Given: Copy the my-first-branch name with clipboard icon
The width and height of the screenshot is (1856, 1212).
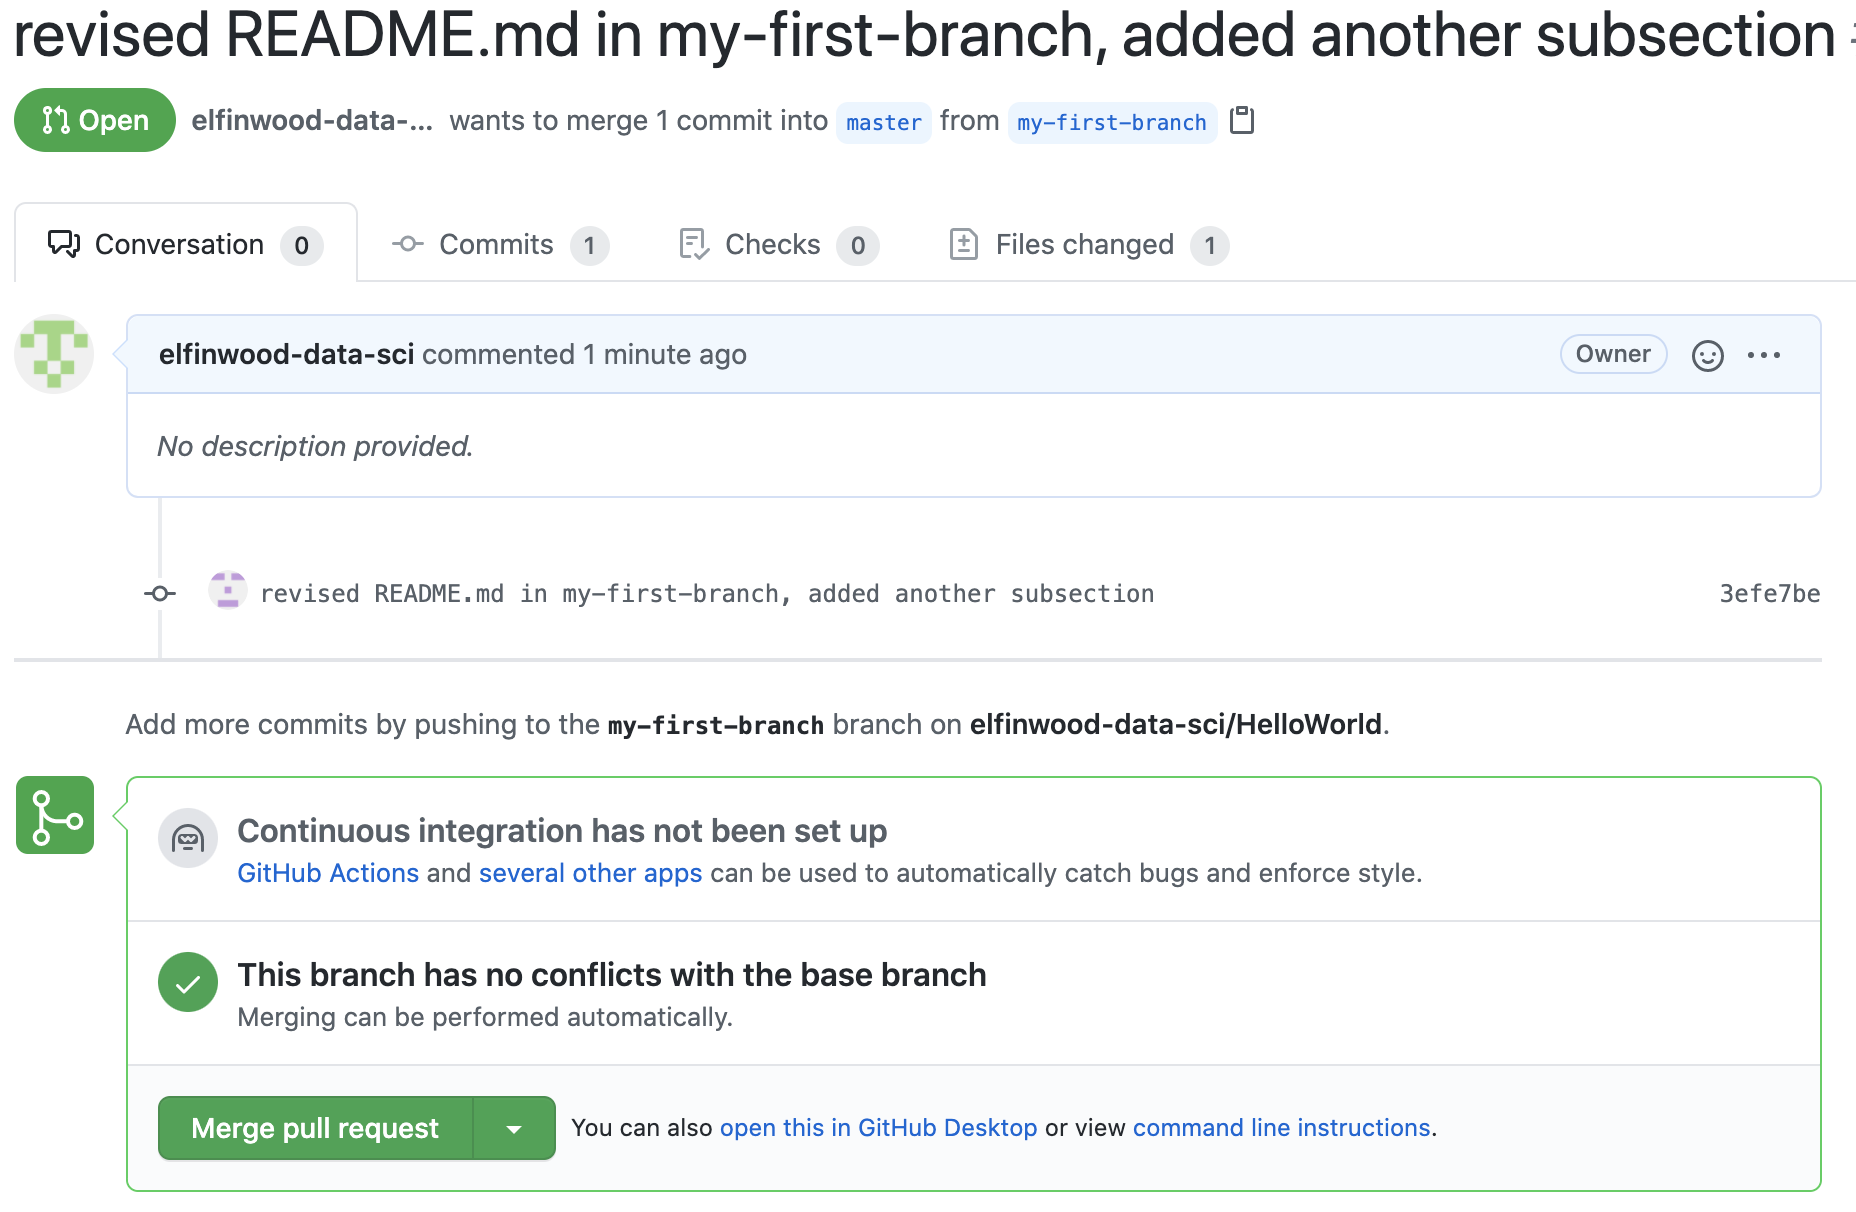Looking at the screenshot, I should pyautogui.click(x=1242, y=121).
